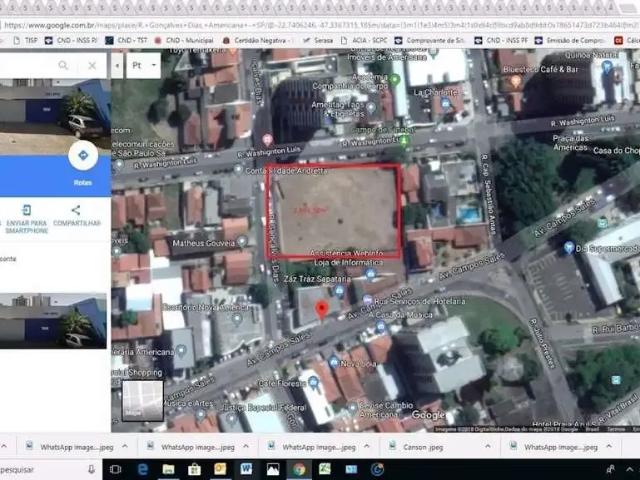Switch to Mapa view thumbnail
640x480 pixels.
point(142,401)
